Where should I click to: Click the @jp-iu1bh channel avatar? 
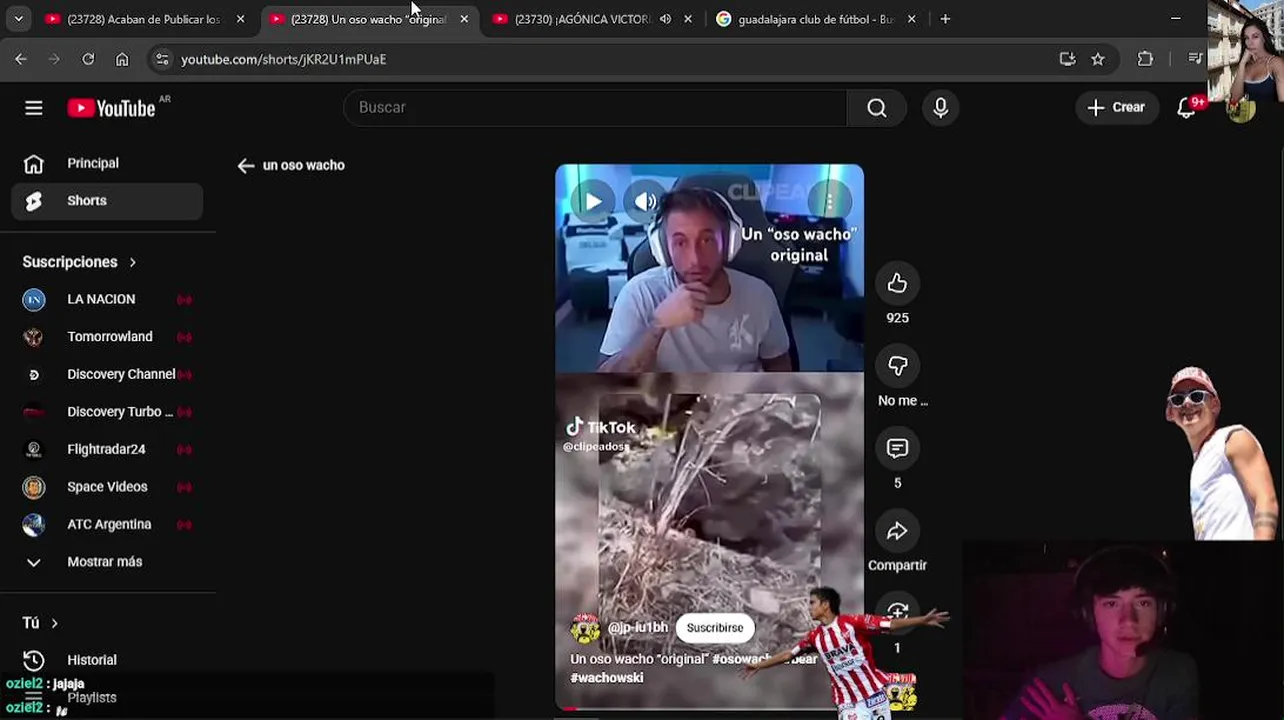[585, 629]
